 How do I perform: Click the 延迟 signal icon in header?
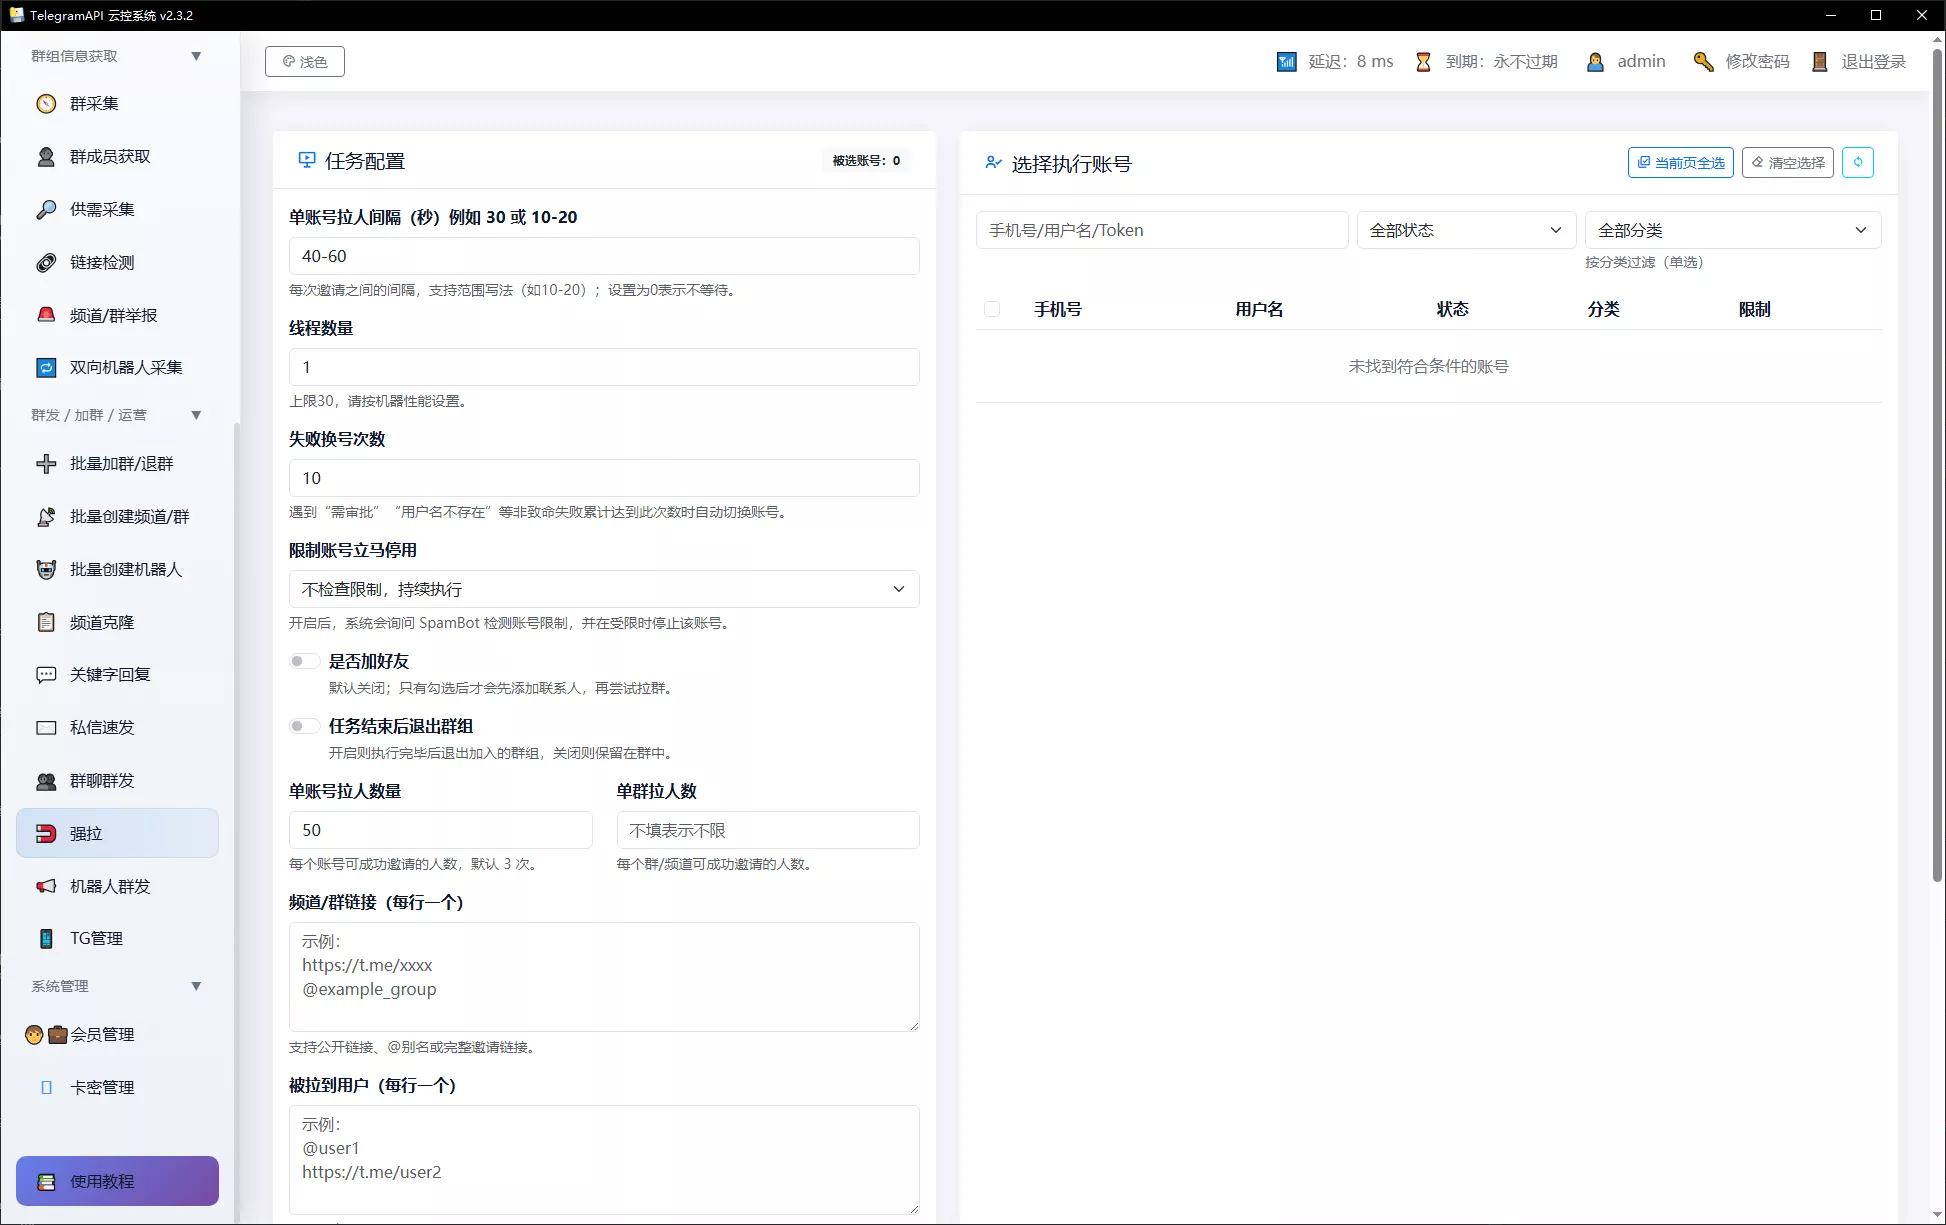tap(1287, 62)
